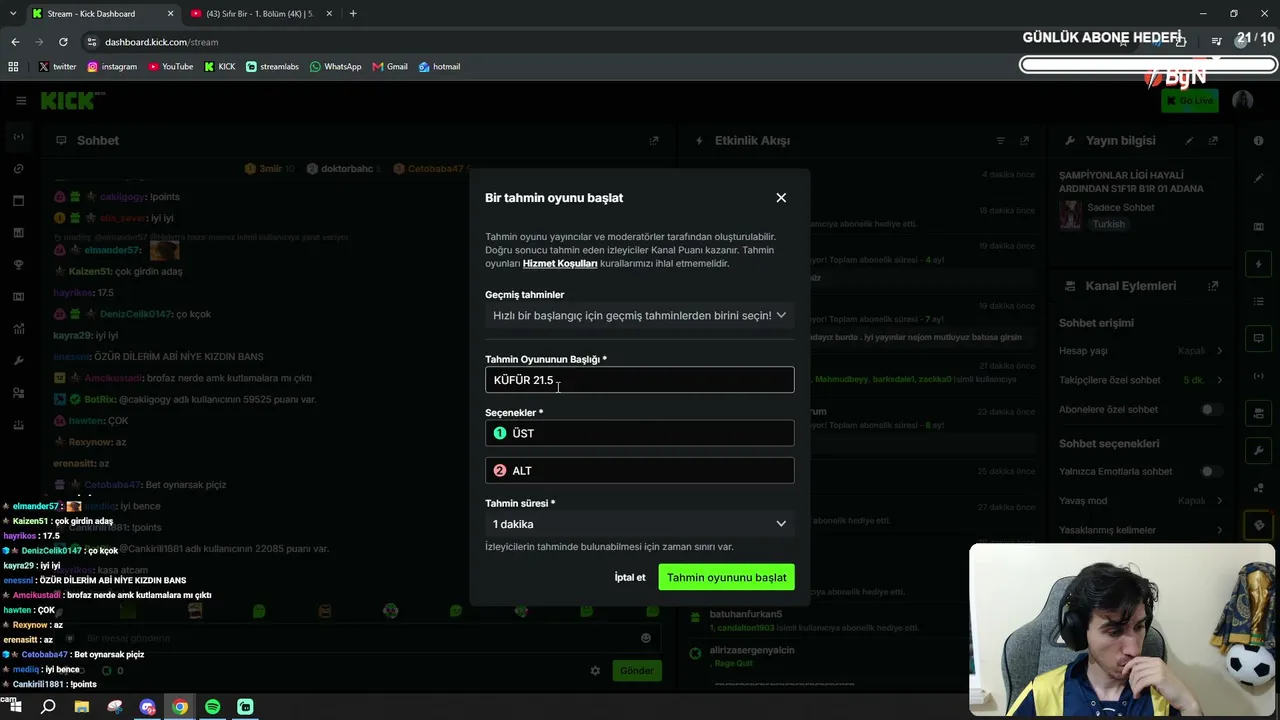Pop out the Sohbet chat panel
Screen dimensions: 1280x720
(654, 141)
